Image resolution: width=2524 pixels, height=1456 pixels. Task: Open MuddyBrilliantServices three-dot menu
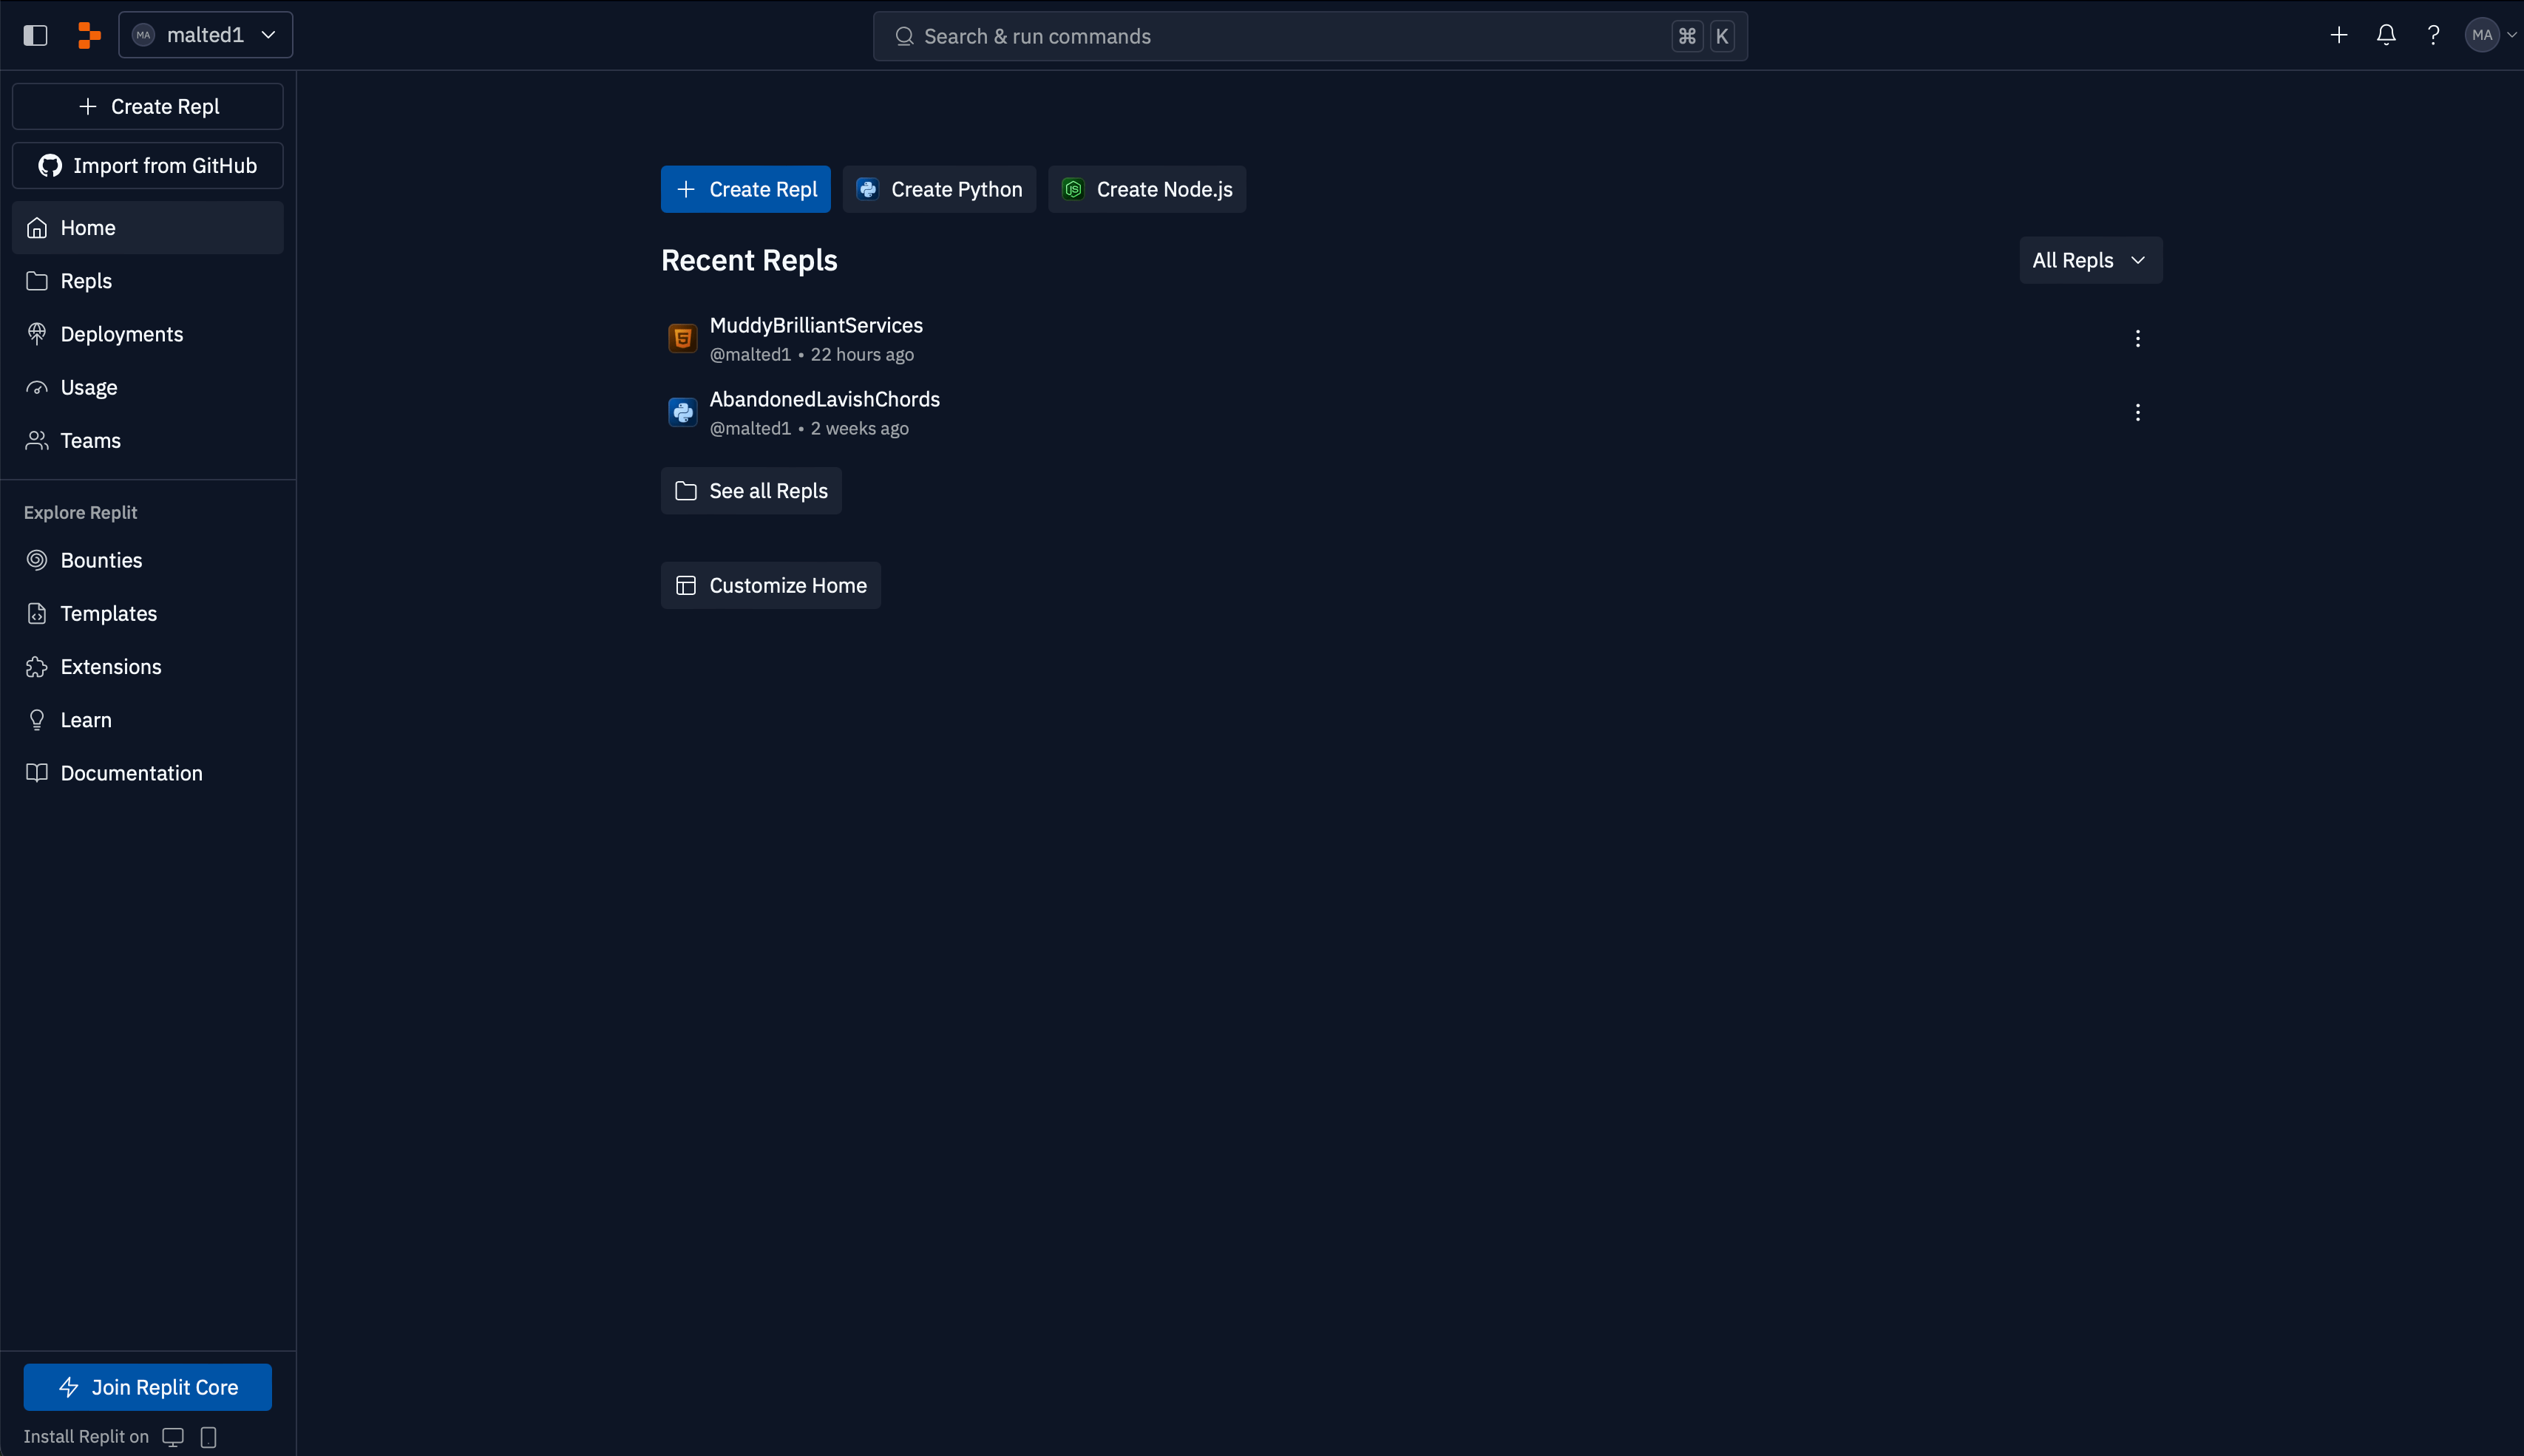[x=2137, y=338]
